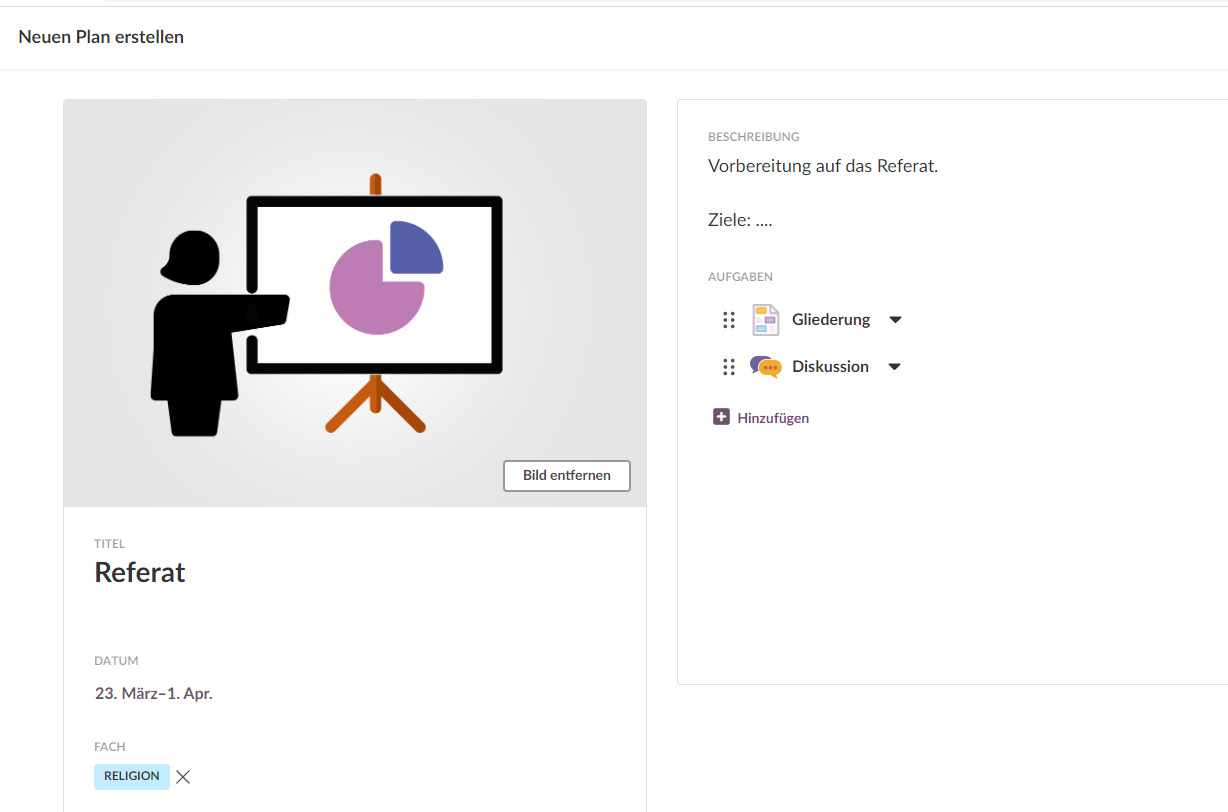Click the plus icon next to Hinzufügen
Viewport: 1228px width, 812px height.
tap(721, 417)
